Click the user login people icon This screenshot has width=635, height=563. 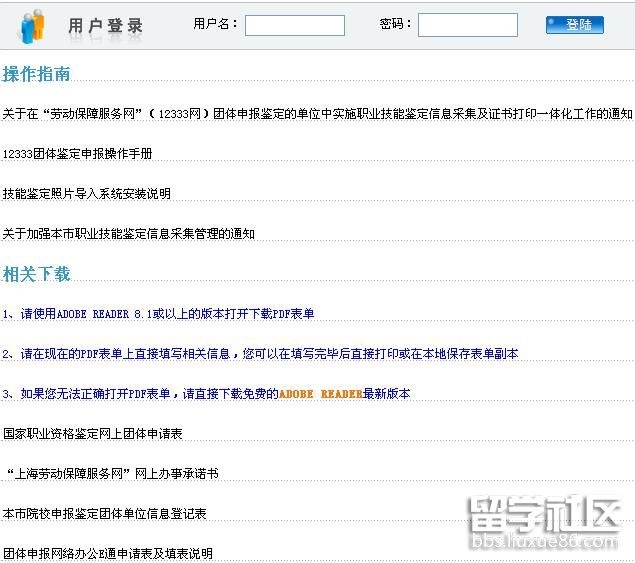tap(32, 25)
